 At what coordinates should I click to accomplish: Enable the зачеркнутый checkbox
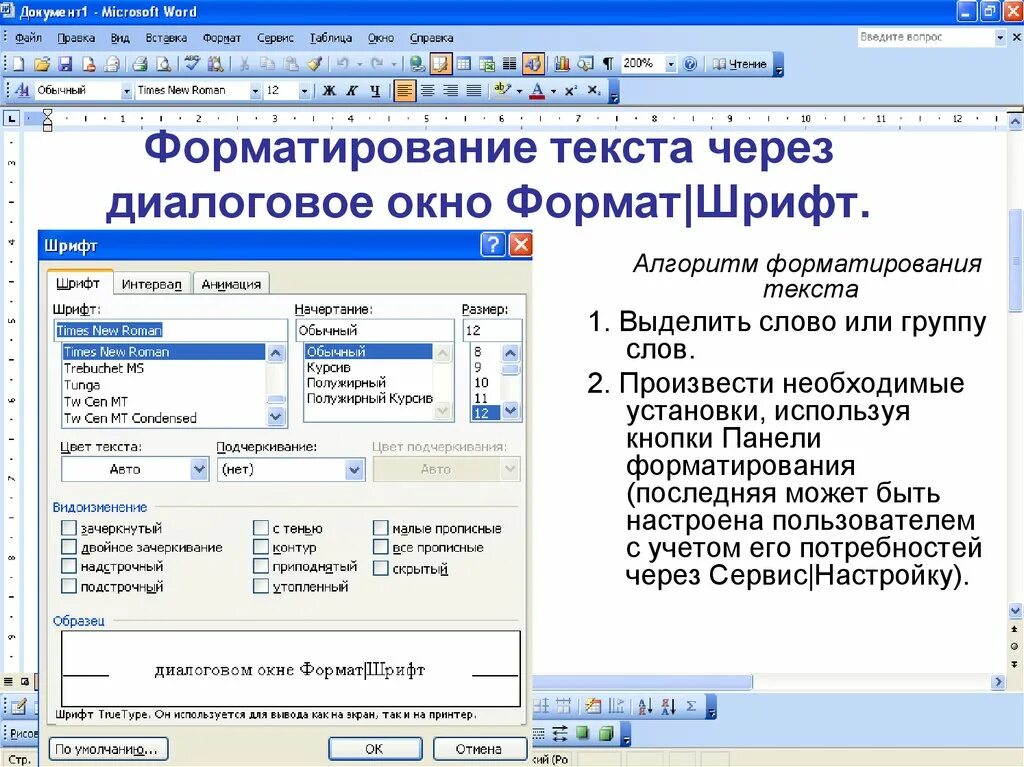[69, 528]
